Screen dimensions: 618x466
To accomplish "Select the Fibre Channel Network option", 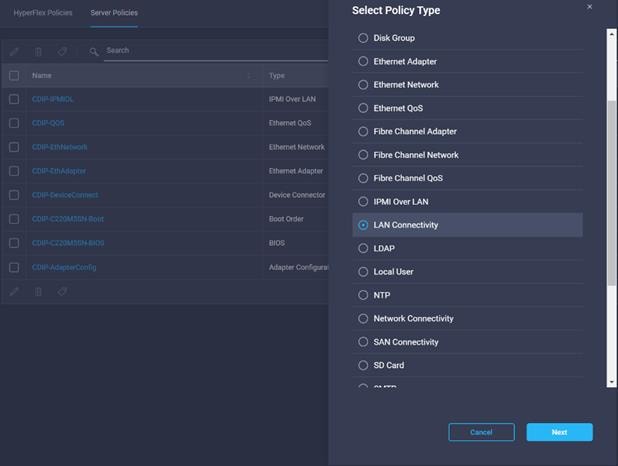I will pyautogui.click(x=363, y=155).
